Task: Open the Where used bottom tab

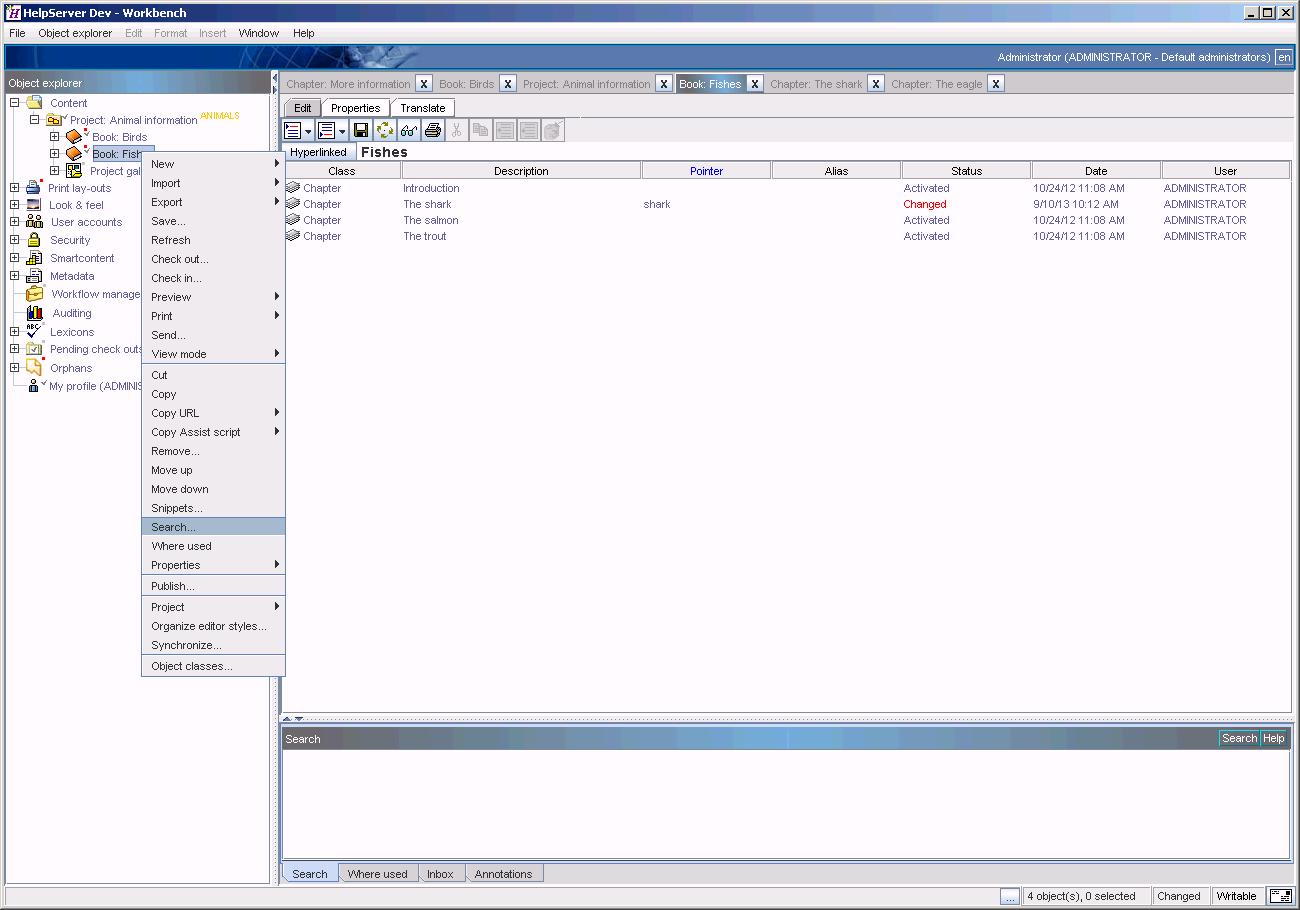Action: click(378, 873)
